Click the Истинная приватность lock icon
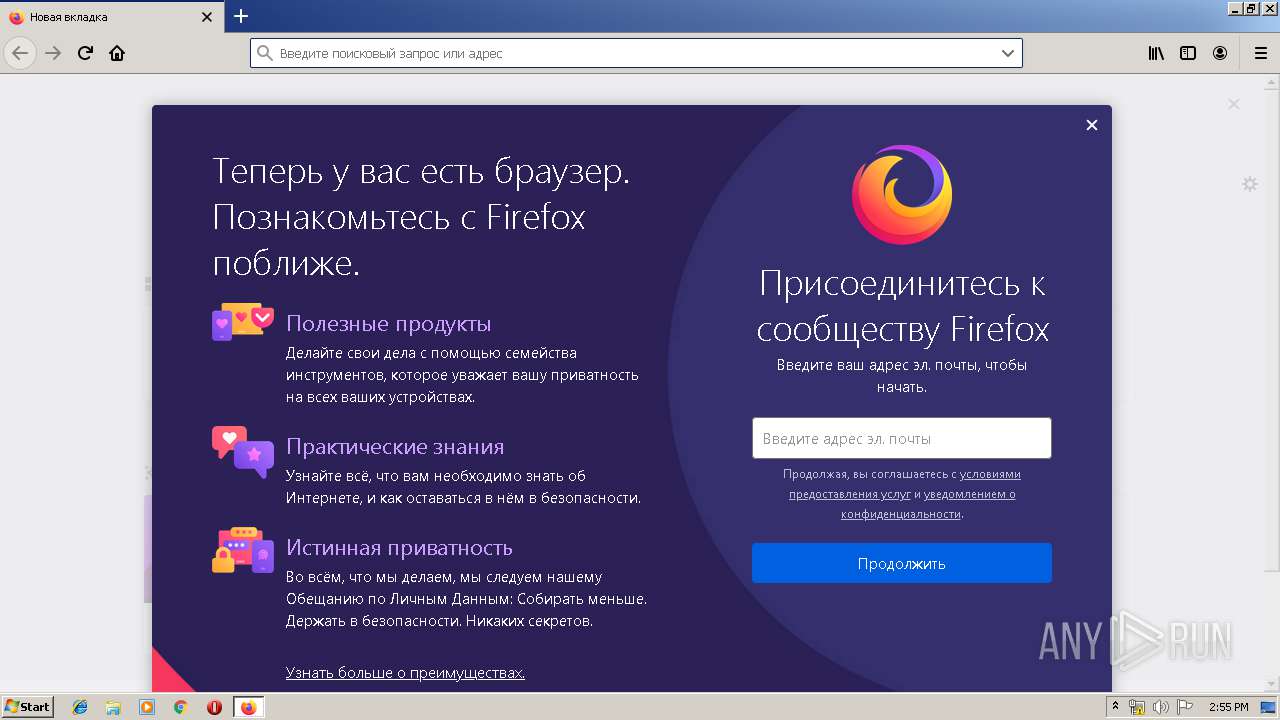1280x720 pixels. (243, 550)
